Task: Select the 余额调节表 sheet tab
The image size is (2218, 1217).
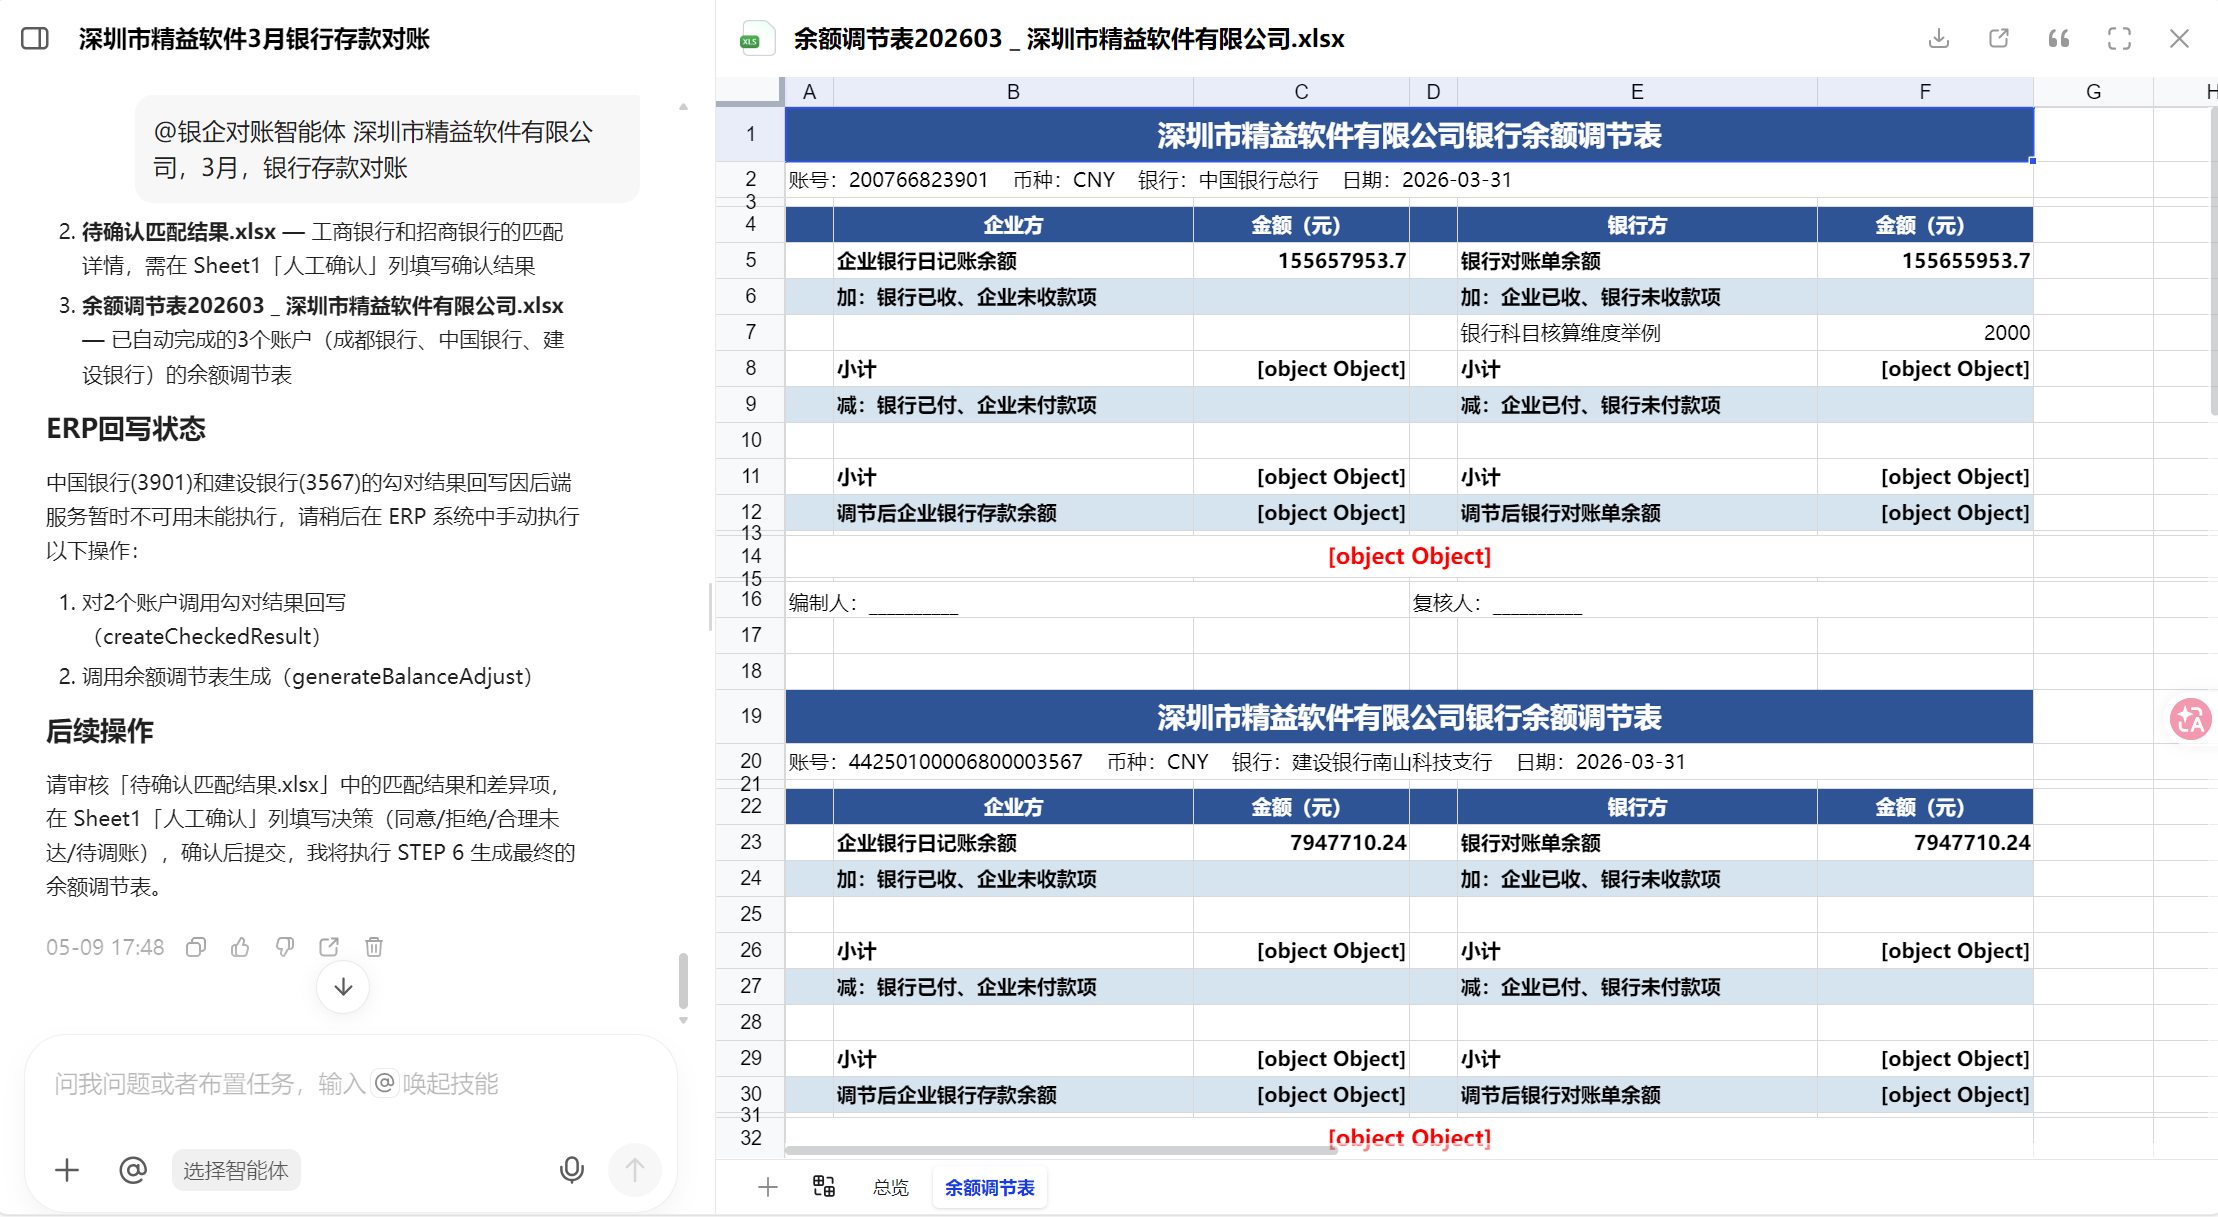Action: click(x=989, y=1187)
